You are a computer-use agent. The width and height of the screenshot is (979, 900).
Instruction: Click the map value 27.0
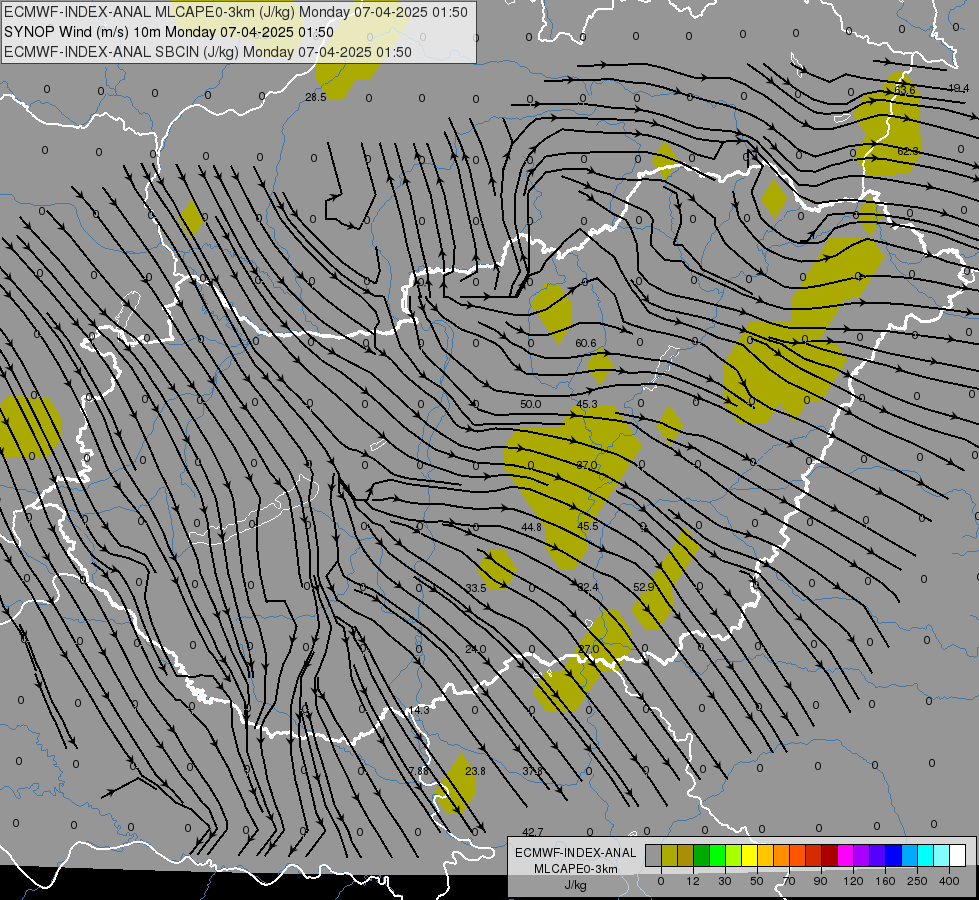click(x=588, y=650)
